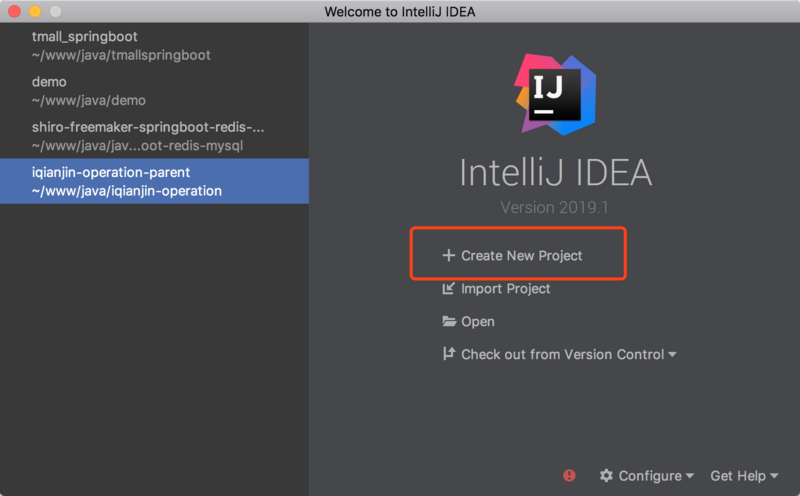Minimize the Welcome window with yellow button

[35, 11]
